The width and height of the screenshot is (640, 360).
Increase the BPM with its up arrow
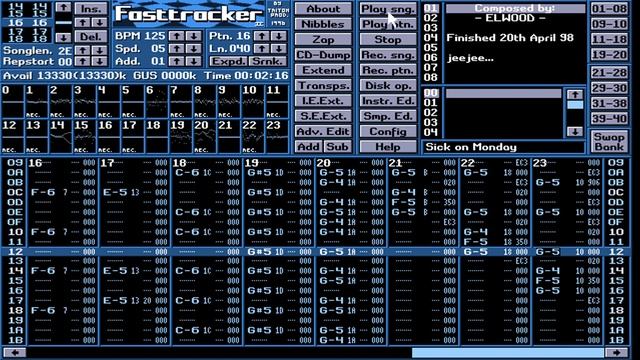pyautogui.click(x=177, y=36)
